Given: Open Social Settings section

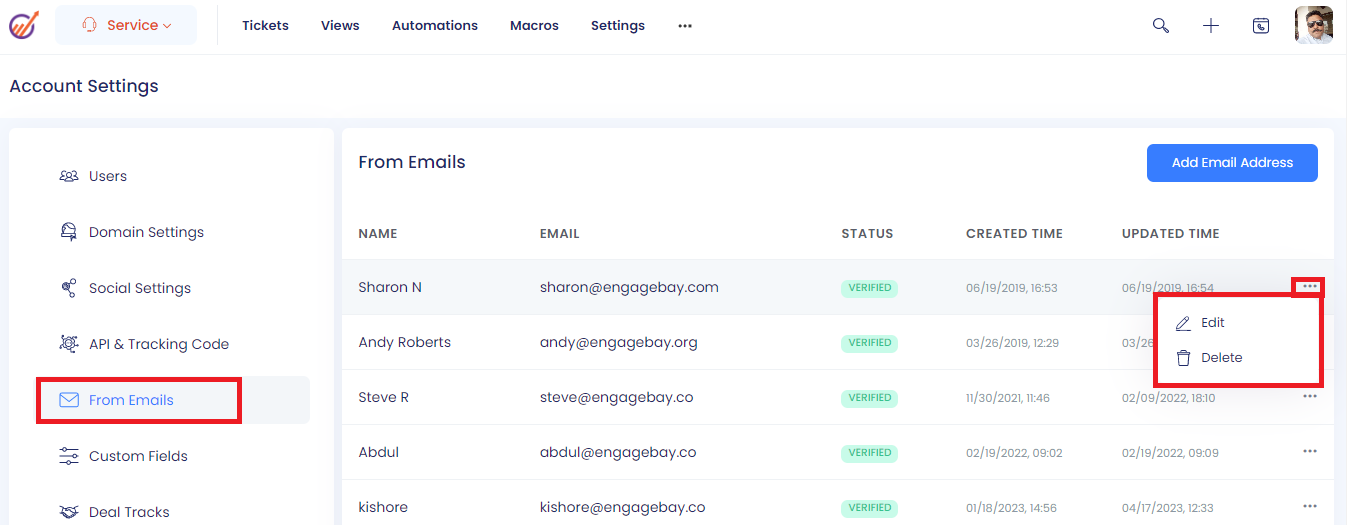Looking at the screenshot, I should (x=140, y=288).
